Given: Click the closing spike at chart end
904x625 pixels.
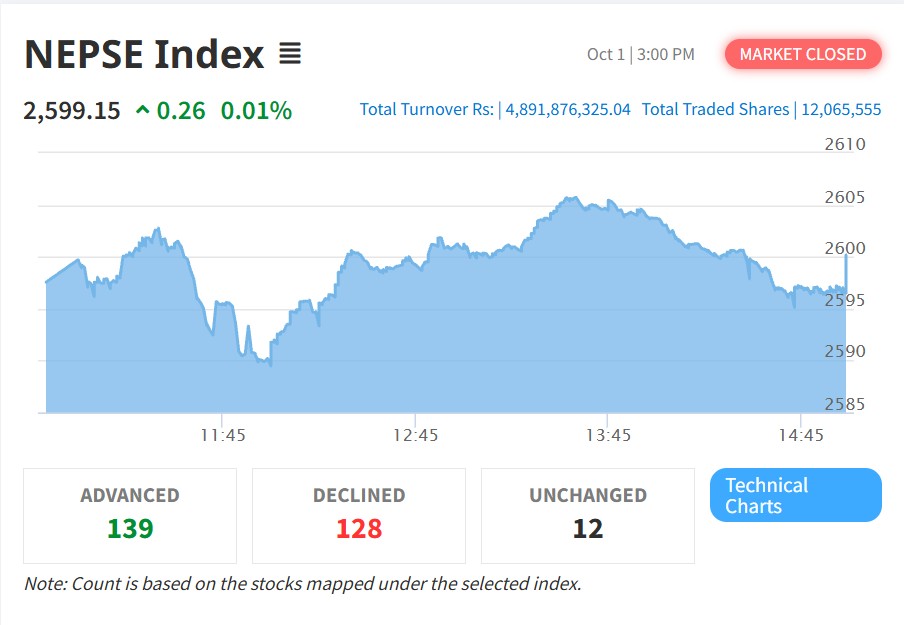Looking at the screenshot, I should [x=846, y=271].
